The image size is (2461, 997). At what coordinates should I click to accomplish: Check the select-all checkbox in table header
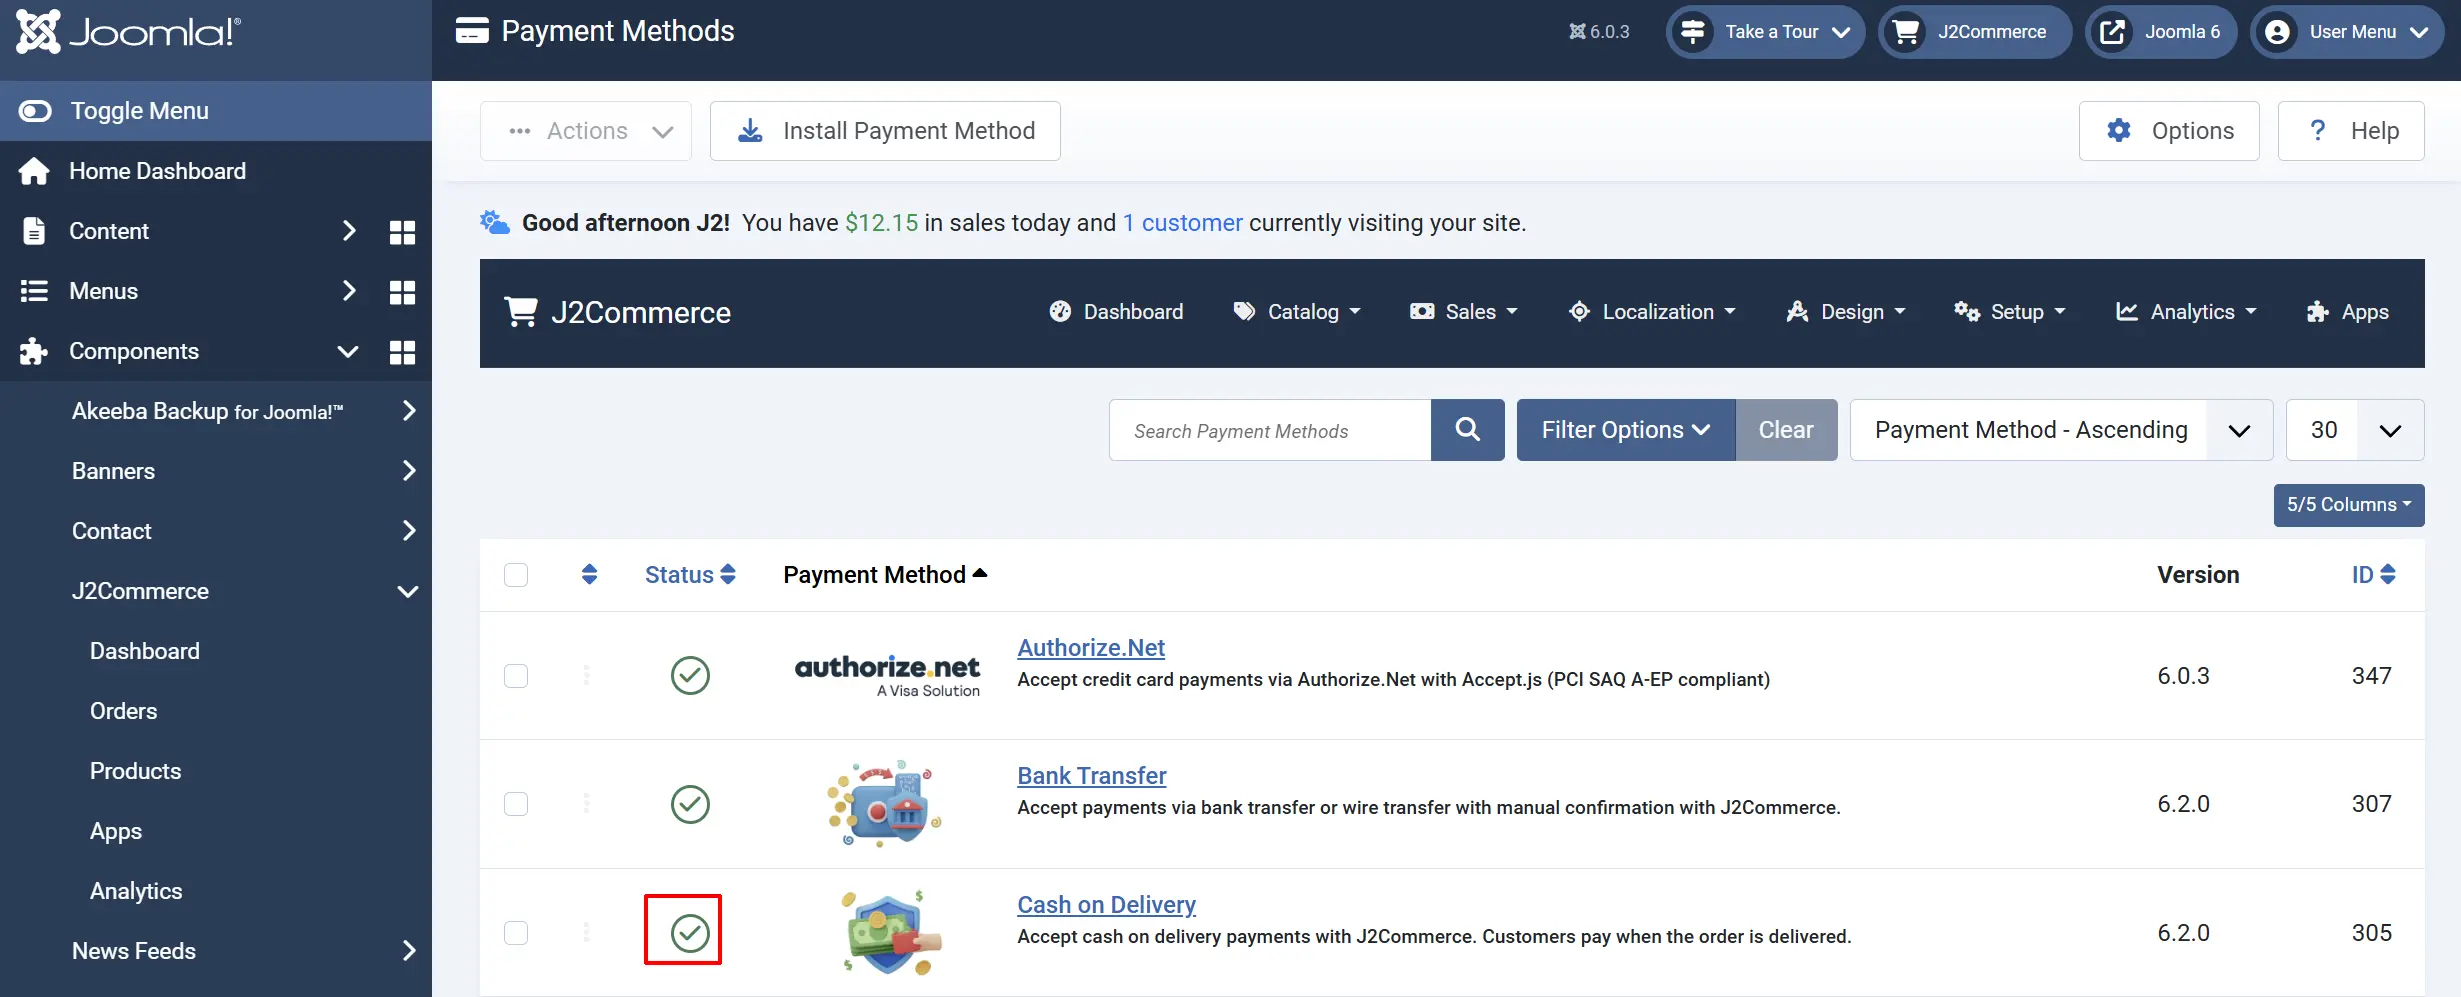point(516,575)
